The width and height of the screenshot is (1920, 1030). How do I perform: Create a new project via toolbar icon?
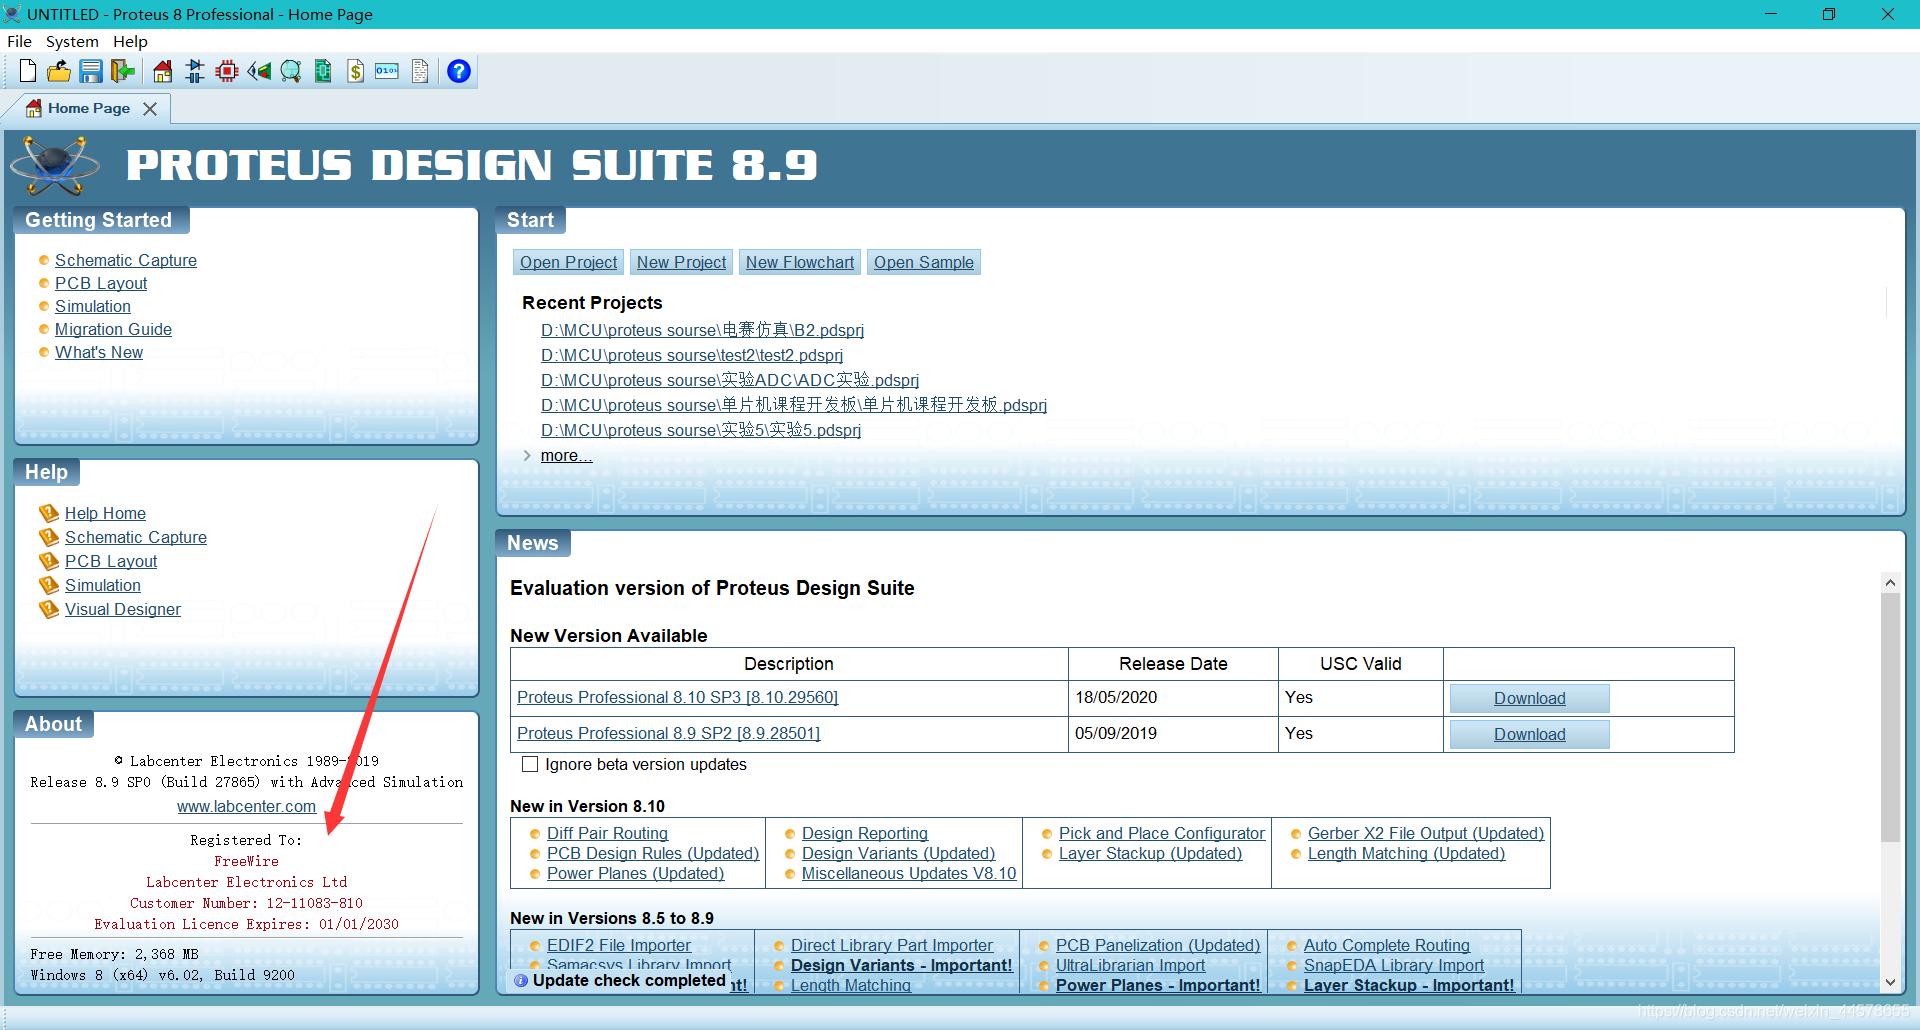28,71
